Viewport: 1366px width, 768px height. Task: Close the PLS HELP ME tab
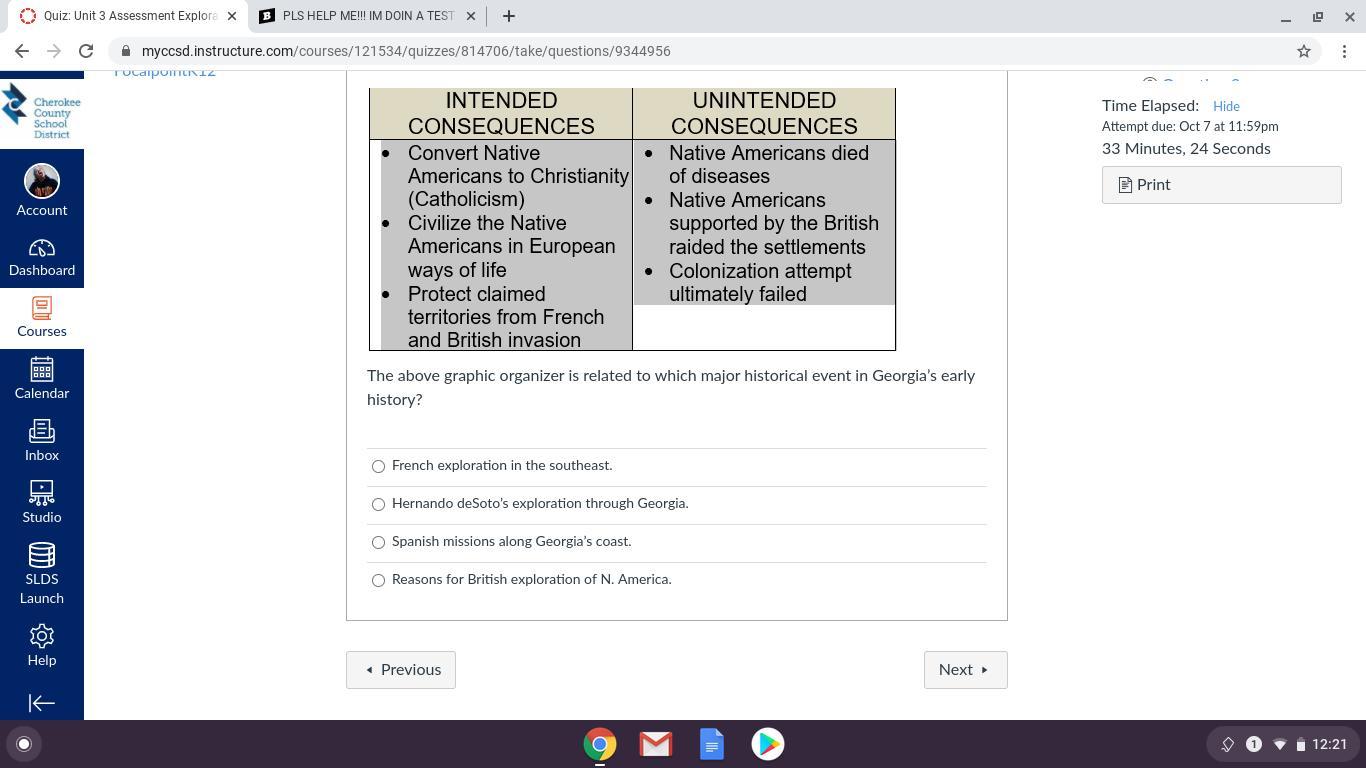click(471, 16)
